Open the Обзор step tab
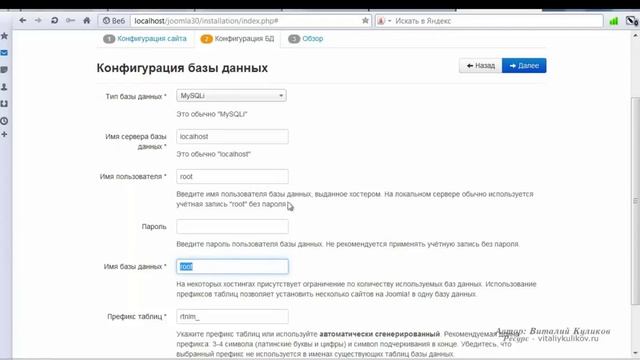The image size is (640, 360). click(x=306, y=39)
